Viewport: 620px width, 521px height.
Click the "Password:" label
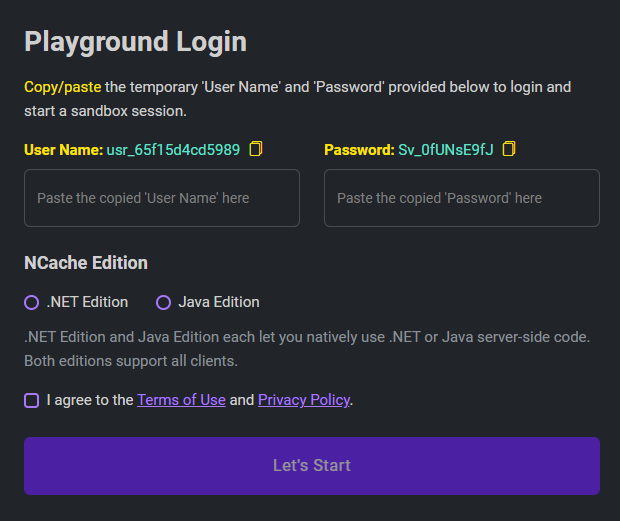tap(359, 150)
